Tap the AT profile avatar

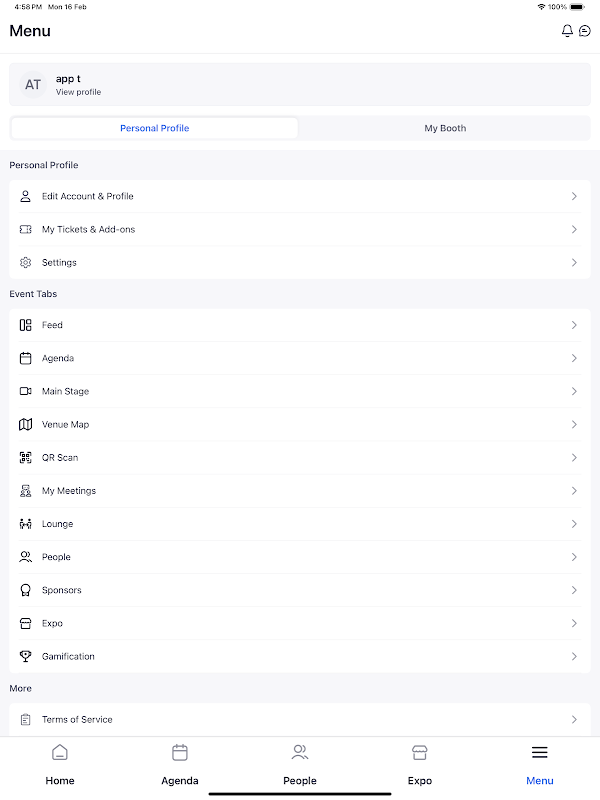pyautogui.click(x=33, y=85)
